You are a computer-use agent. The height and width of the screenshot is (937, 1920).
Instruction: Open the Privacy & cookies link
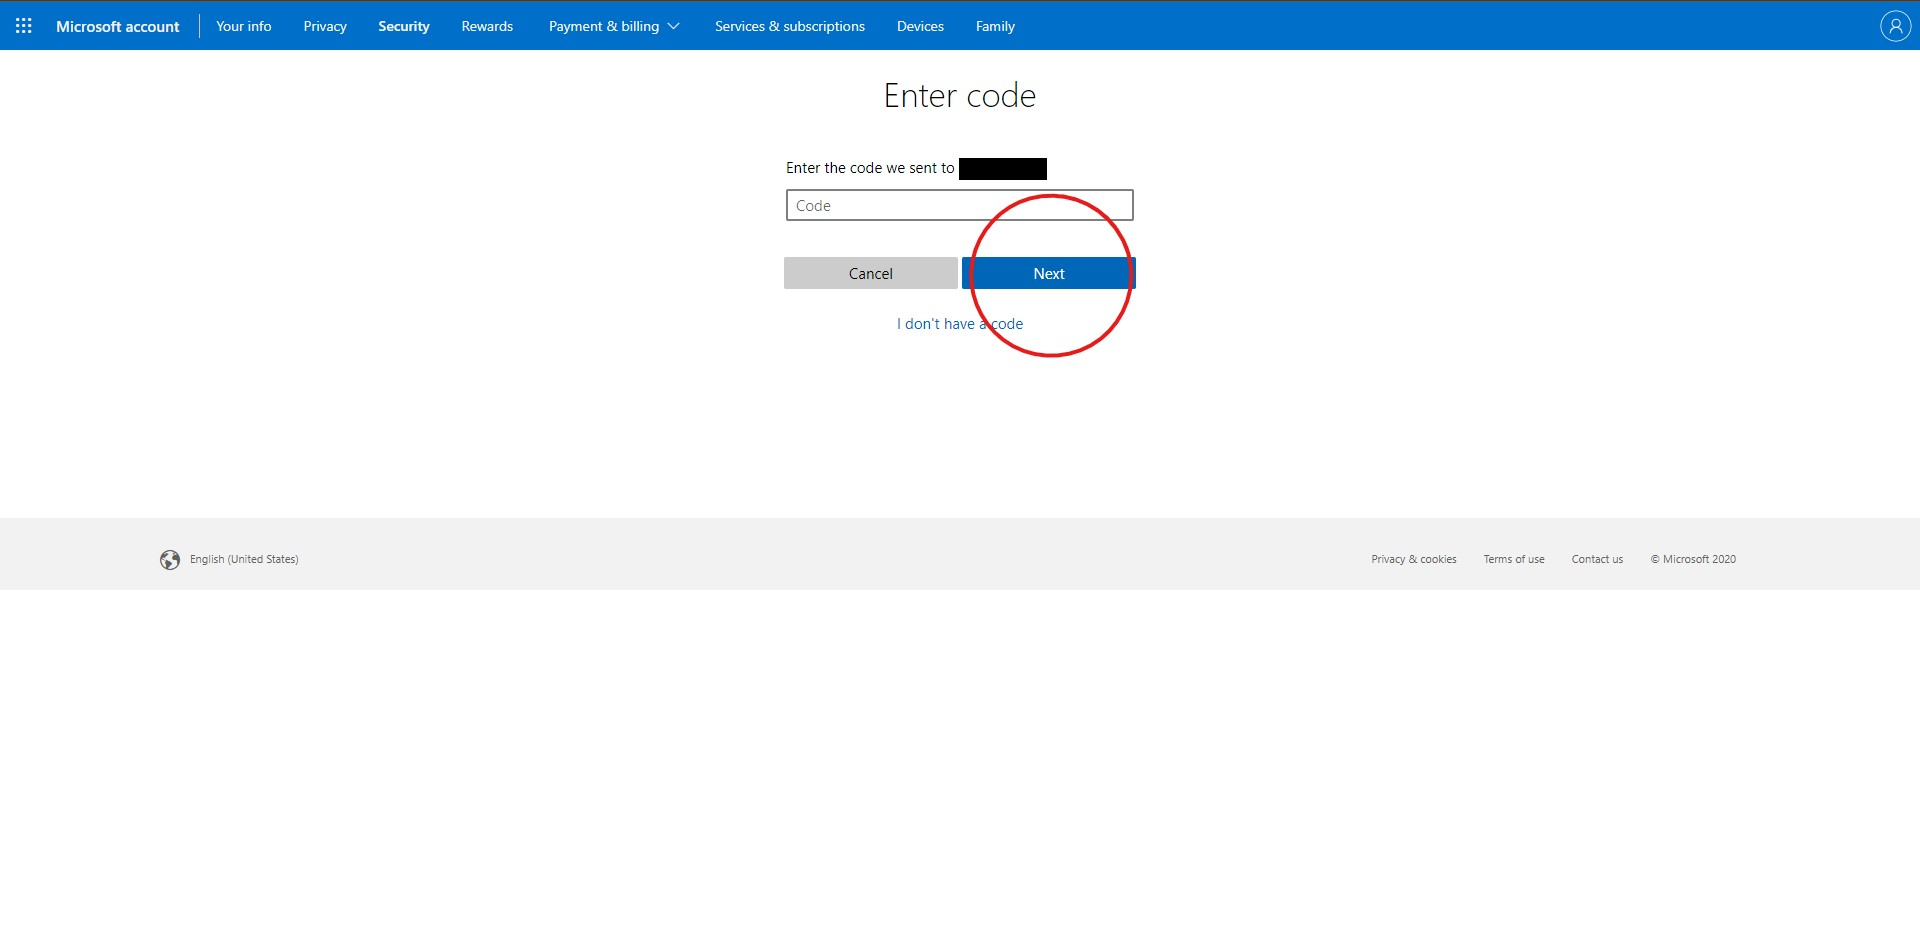(1414, 559)
